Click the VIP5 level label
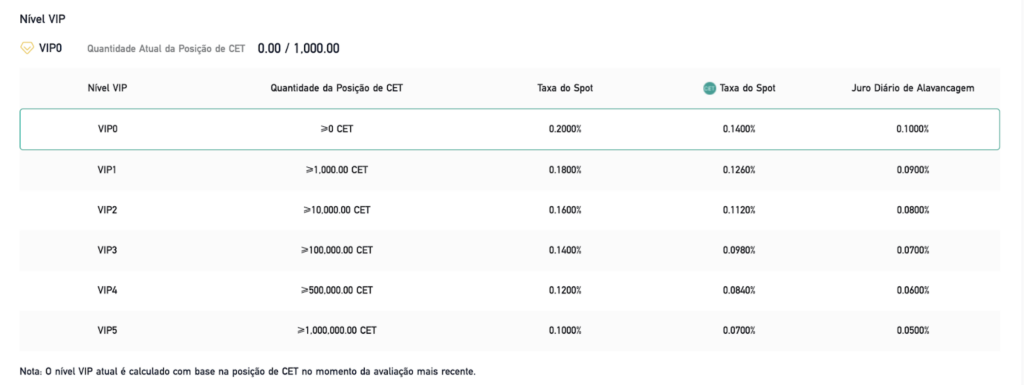The height and width of the screenshot is (385, 1024). pyautogui.click(x=107, y=330)
